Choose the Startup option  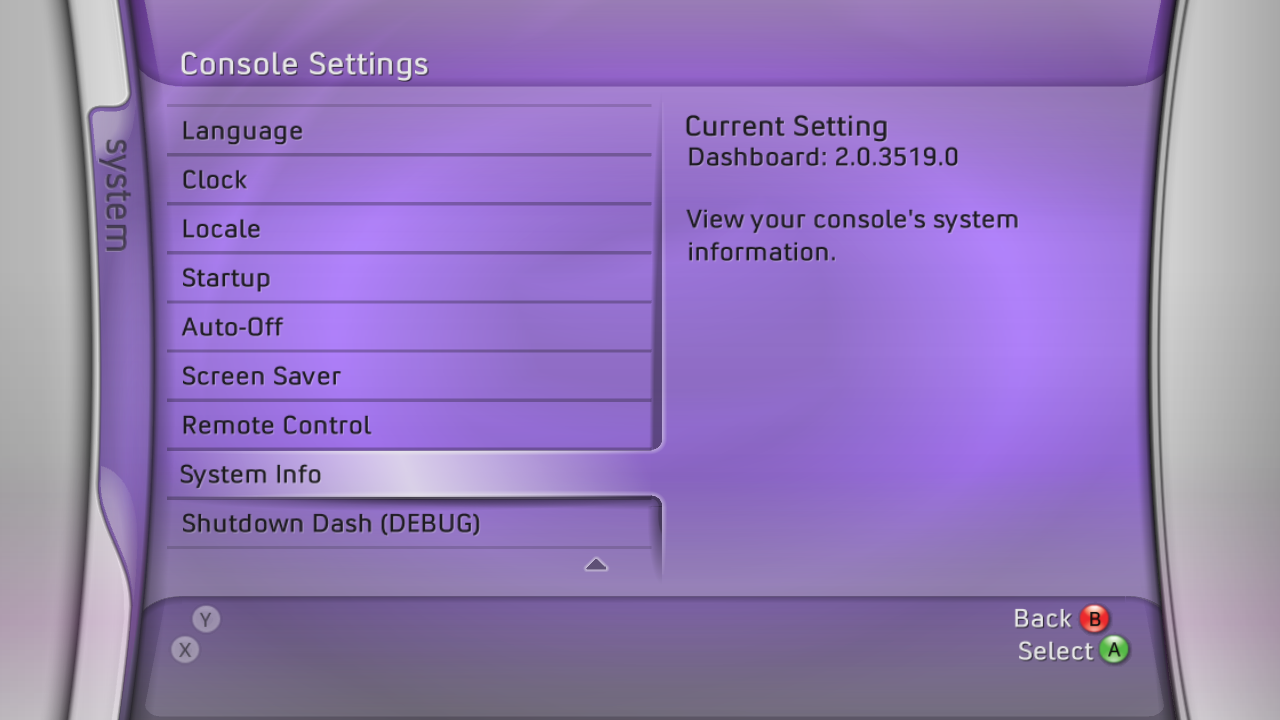[x=409, y=278]
